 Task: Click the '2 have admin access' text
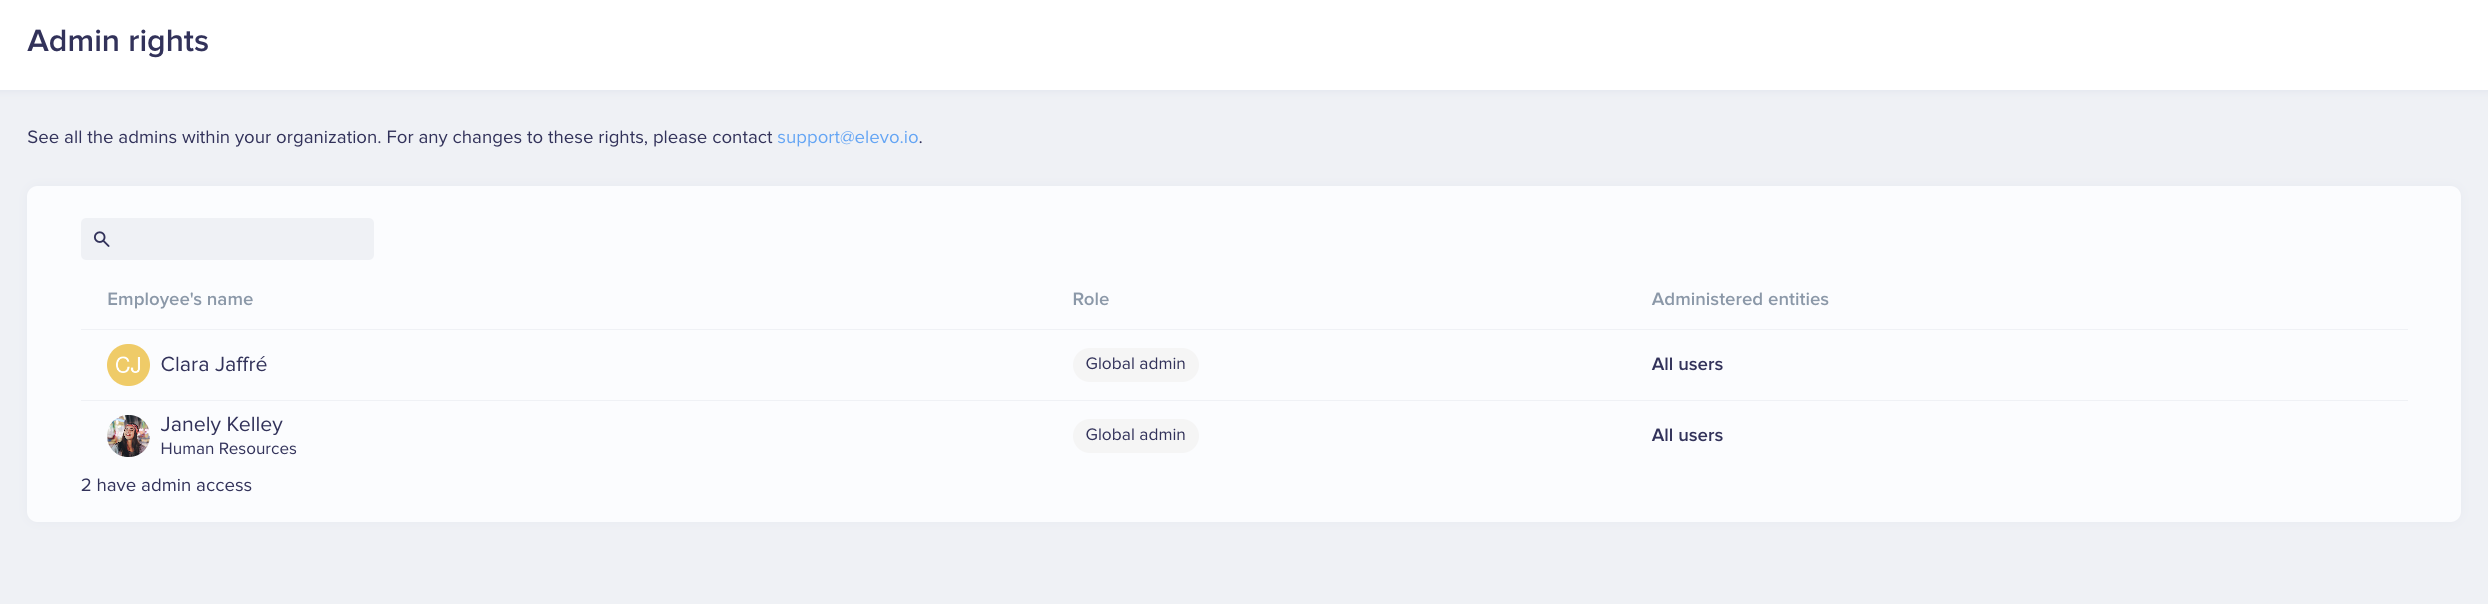166,485
